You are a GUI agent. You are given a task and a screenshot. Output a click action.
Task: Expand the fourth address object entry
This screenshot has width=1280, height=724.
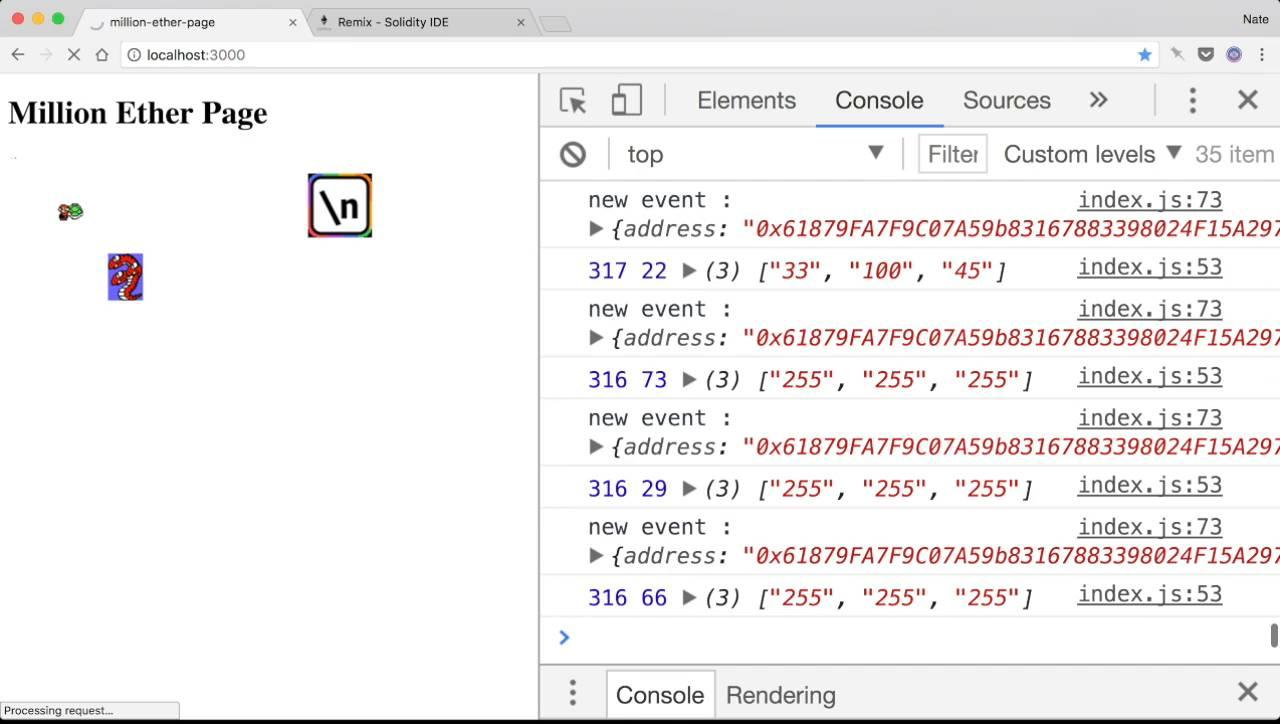tap(596, 556)
